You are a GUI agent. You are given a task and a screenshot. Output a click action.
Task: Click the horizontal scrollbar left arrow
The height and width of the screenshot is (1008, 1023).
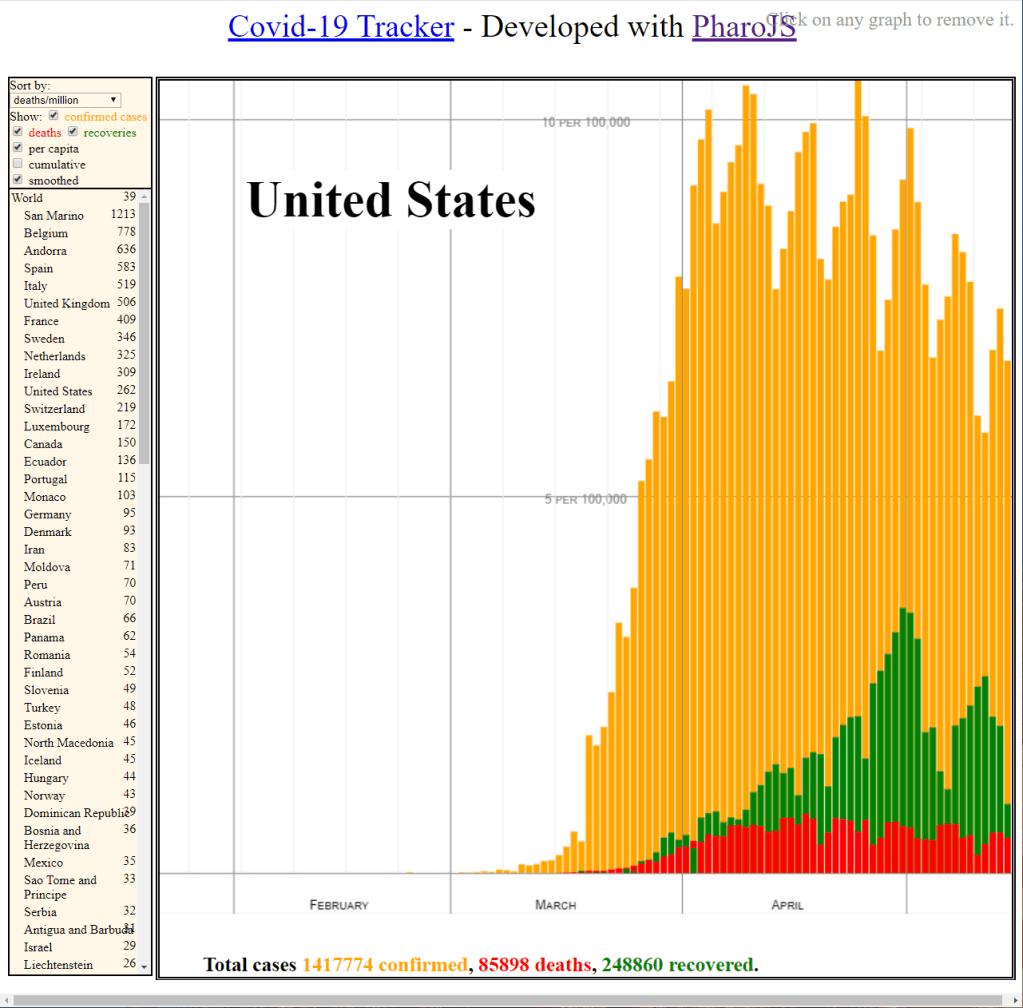(x=7, y=1000)
